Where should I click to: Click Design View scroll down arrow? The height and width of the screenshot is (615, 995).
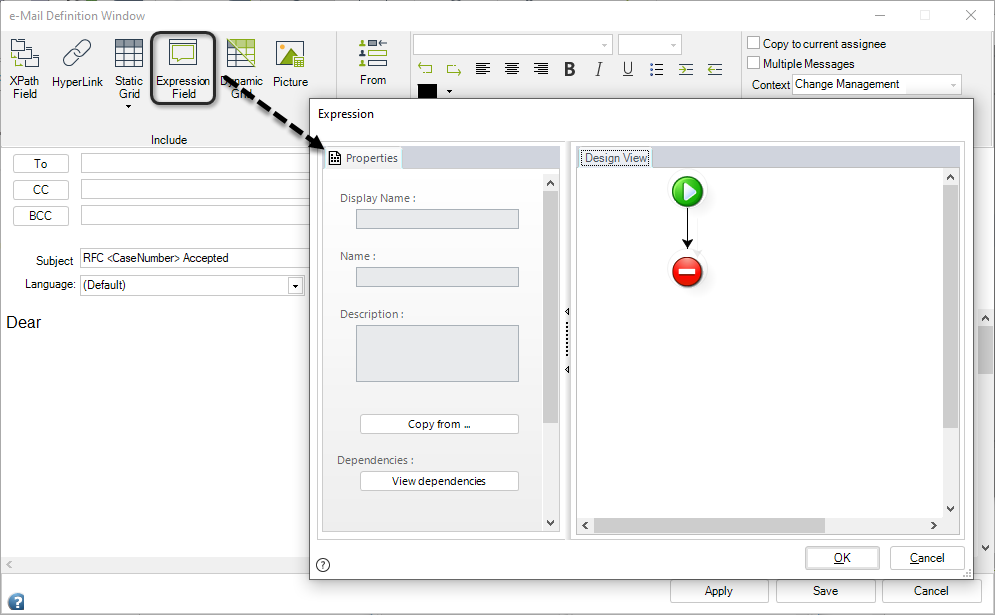(950, 508)
